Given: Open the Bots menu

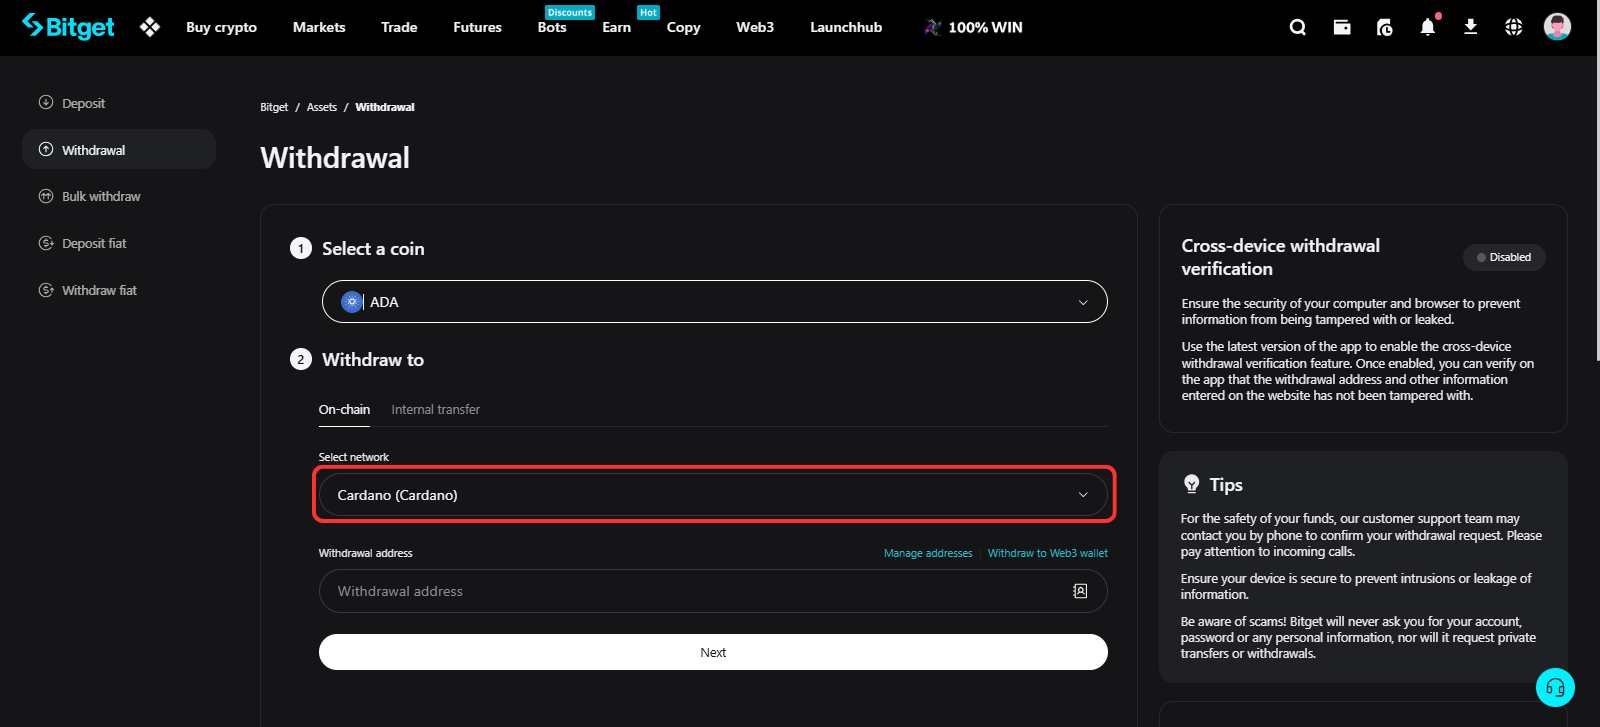Looking at the screenshot, I should tap(552, 27).
